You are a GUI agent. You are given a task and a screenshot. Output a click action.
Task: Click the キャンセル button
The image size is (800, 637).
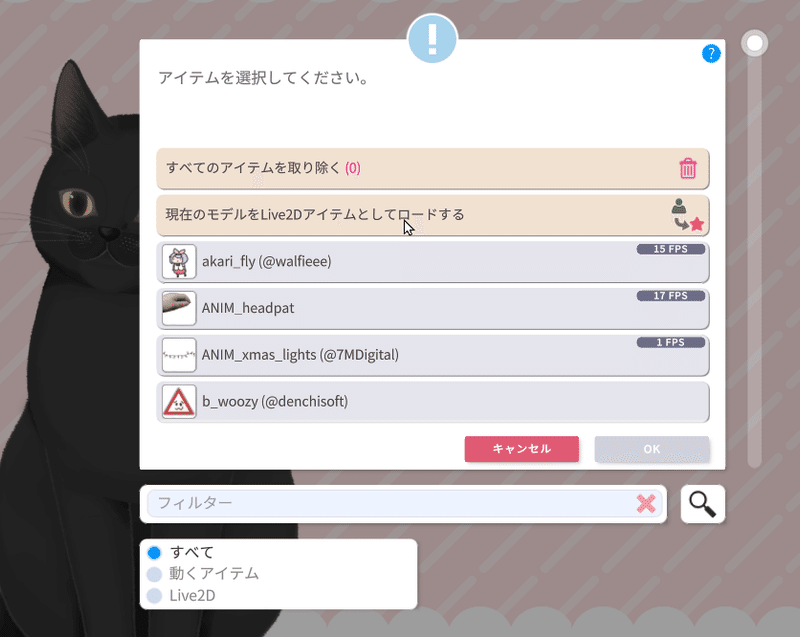521,449
